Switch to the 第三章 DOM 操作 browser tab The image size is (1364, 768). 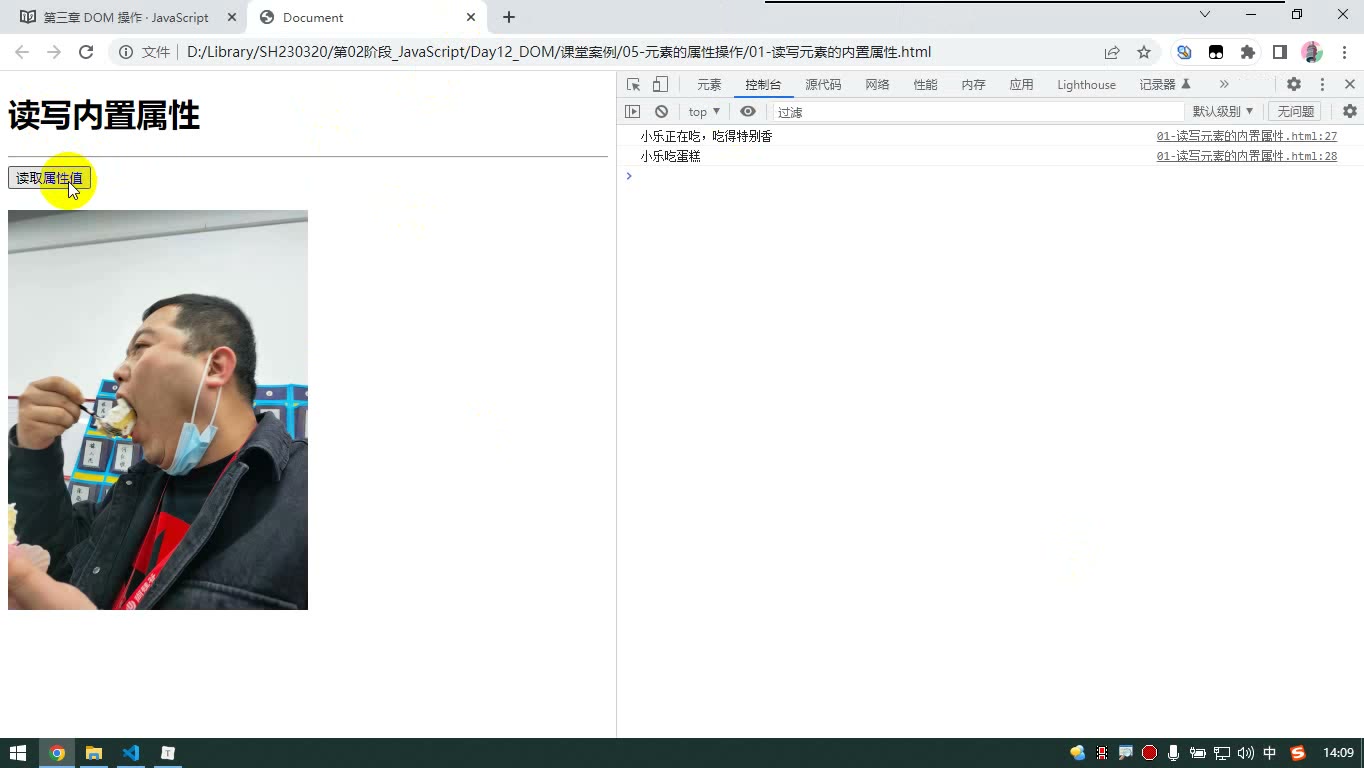pos(126,17)
